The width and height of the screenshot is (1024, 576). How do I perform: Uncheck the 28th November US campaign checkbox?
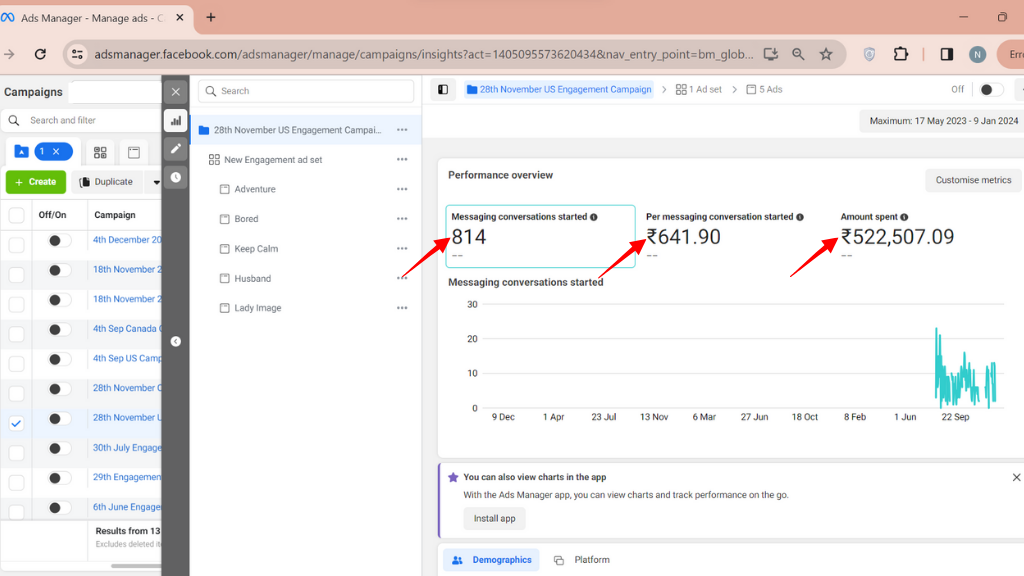tap(16, 423)
